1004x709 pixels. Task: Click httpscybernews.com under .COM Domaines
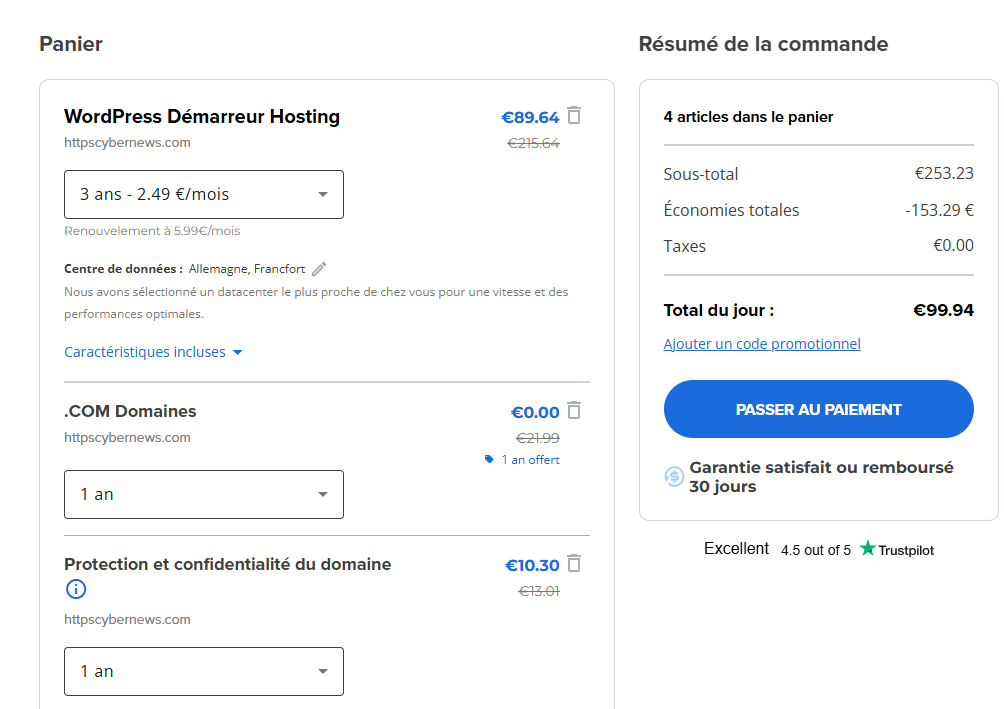click(127, 437)
